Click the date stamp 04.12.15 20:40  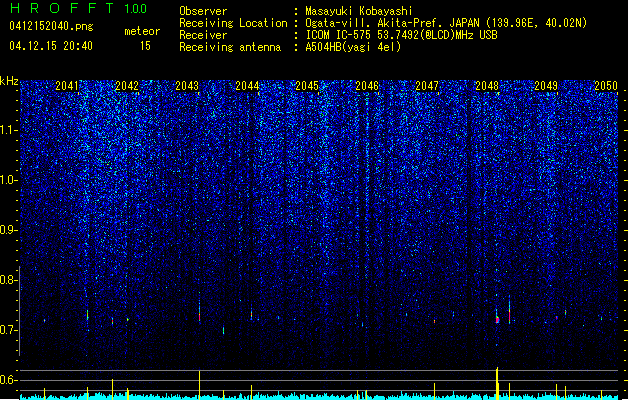tap(51, 46)
